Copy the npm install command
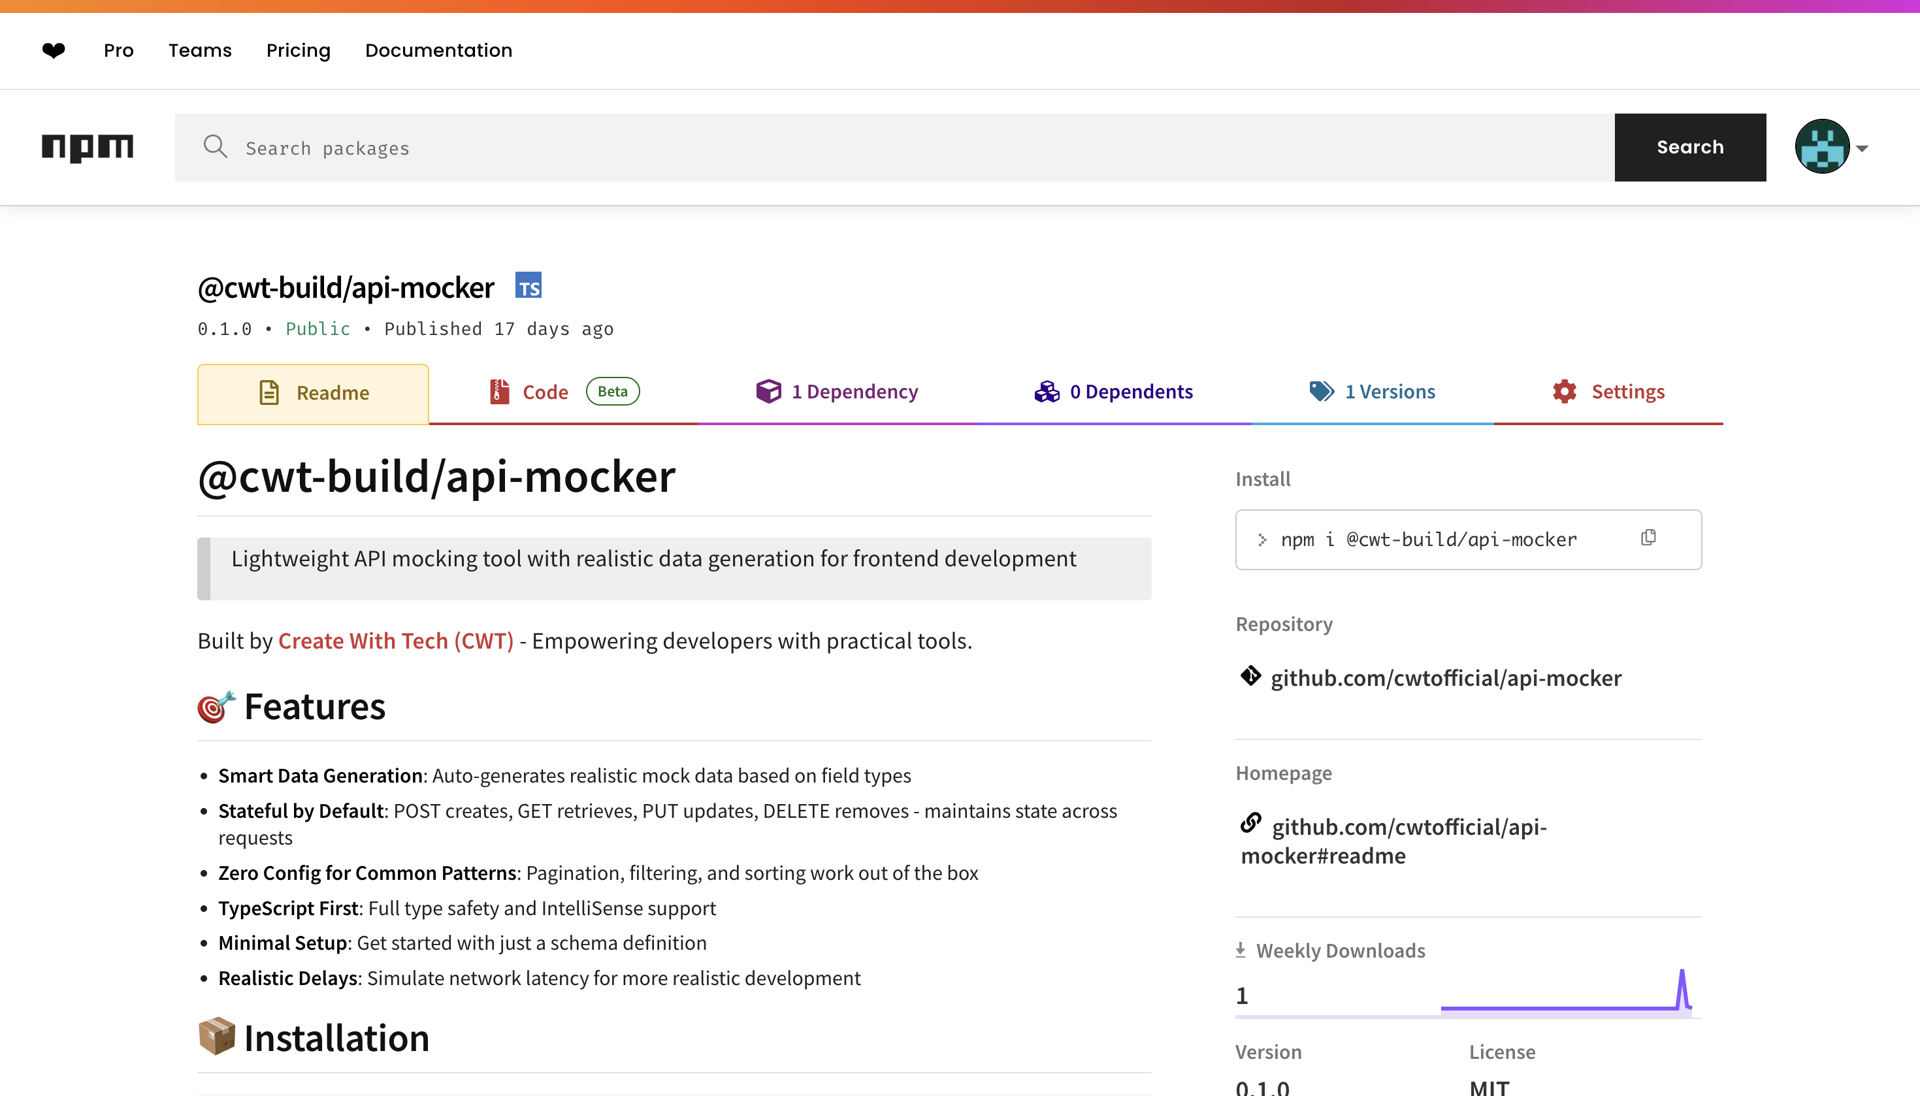The height and width of the screenshot is (1096, 1920). tap(1648, 538)
